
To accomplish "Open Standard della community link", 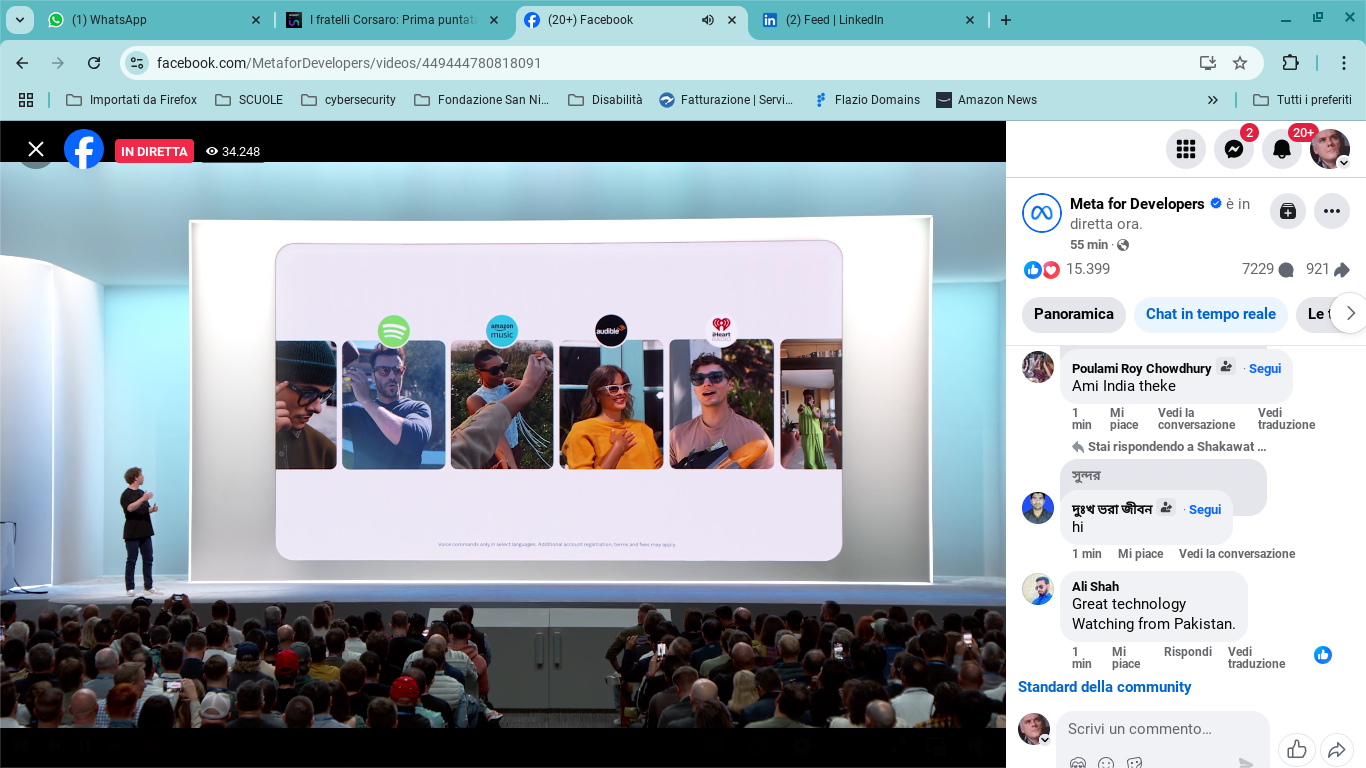I will 1104,687.
